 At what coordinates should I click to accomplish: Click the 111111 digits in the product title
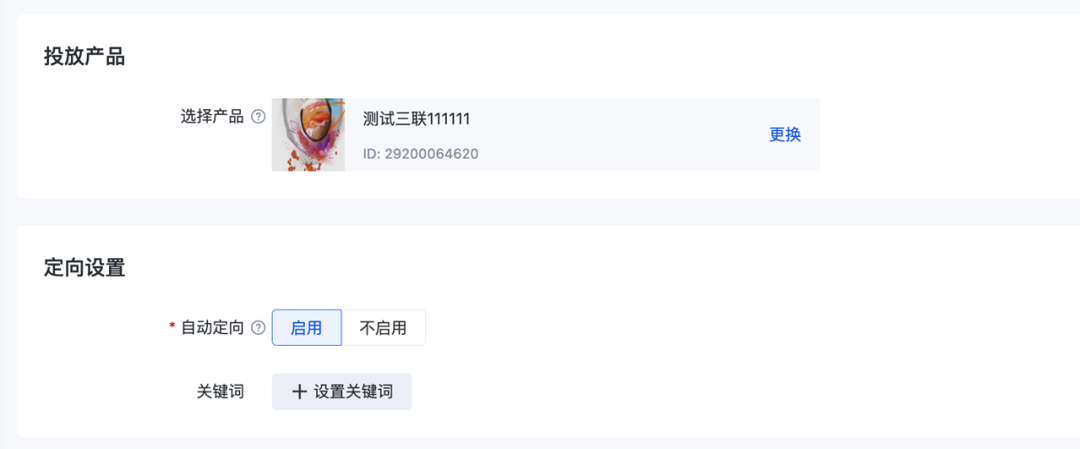tap(449, 118)
